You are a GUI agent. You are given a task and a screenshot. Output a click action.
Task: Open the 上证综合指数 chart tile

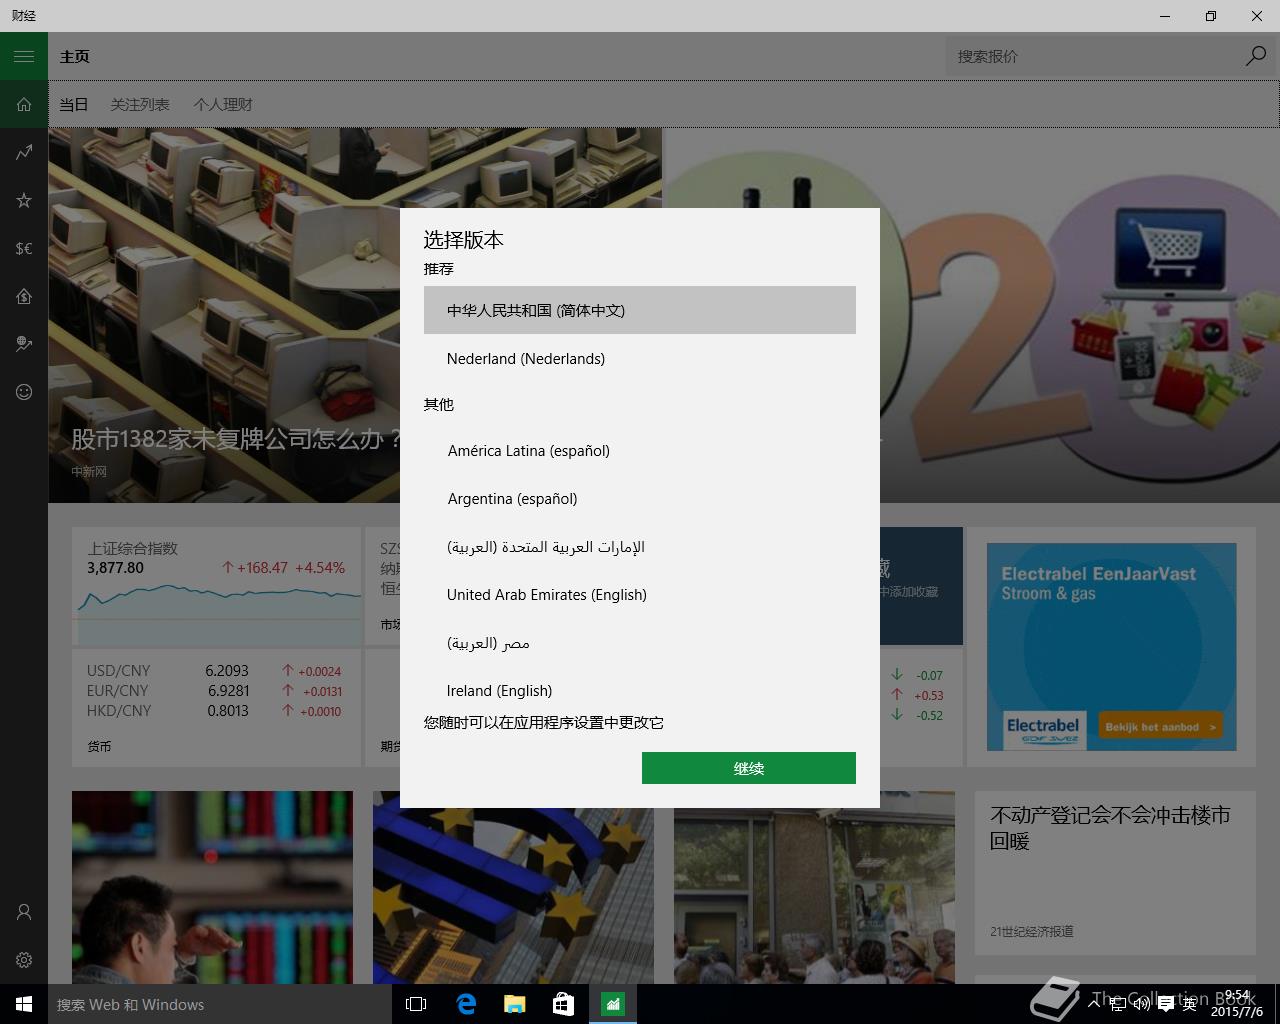point(217,586)
